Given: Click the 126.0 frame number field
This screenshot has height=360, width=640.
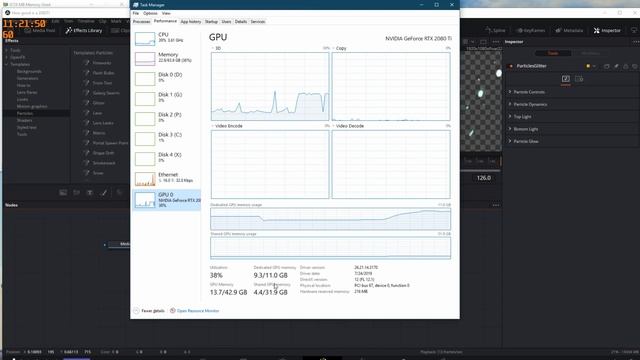Looking at the screenshot, I should click(x=484, y=178).
